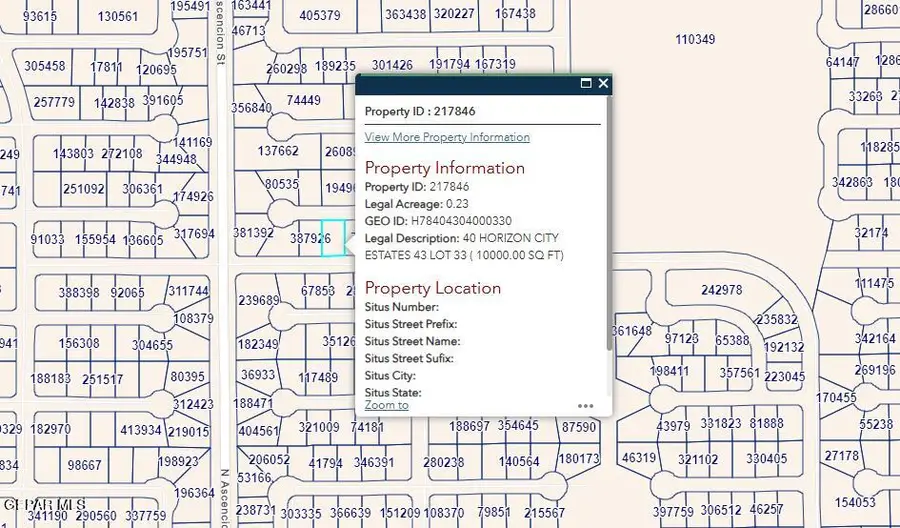Select parcel 235832
This screenshot has width=900, height=528.
pos(777,319)
